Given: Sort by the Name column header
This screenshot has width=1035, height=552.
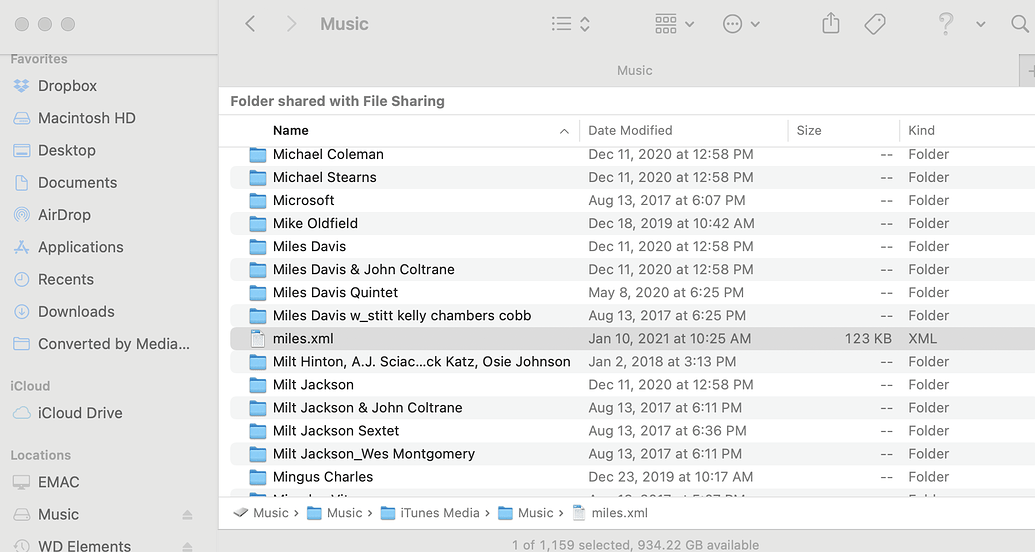Looking at the screenshot, I should (290, 131).
